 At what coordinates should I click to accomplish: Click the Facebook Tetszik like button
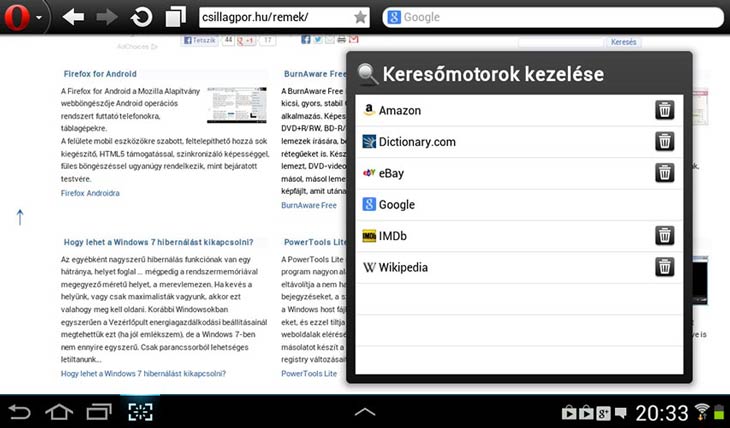coord(200,41)
